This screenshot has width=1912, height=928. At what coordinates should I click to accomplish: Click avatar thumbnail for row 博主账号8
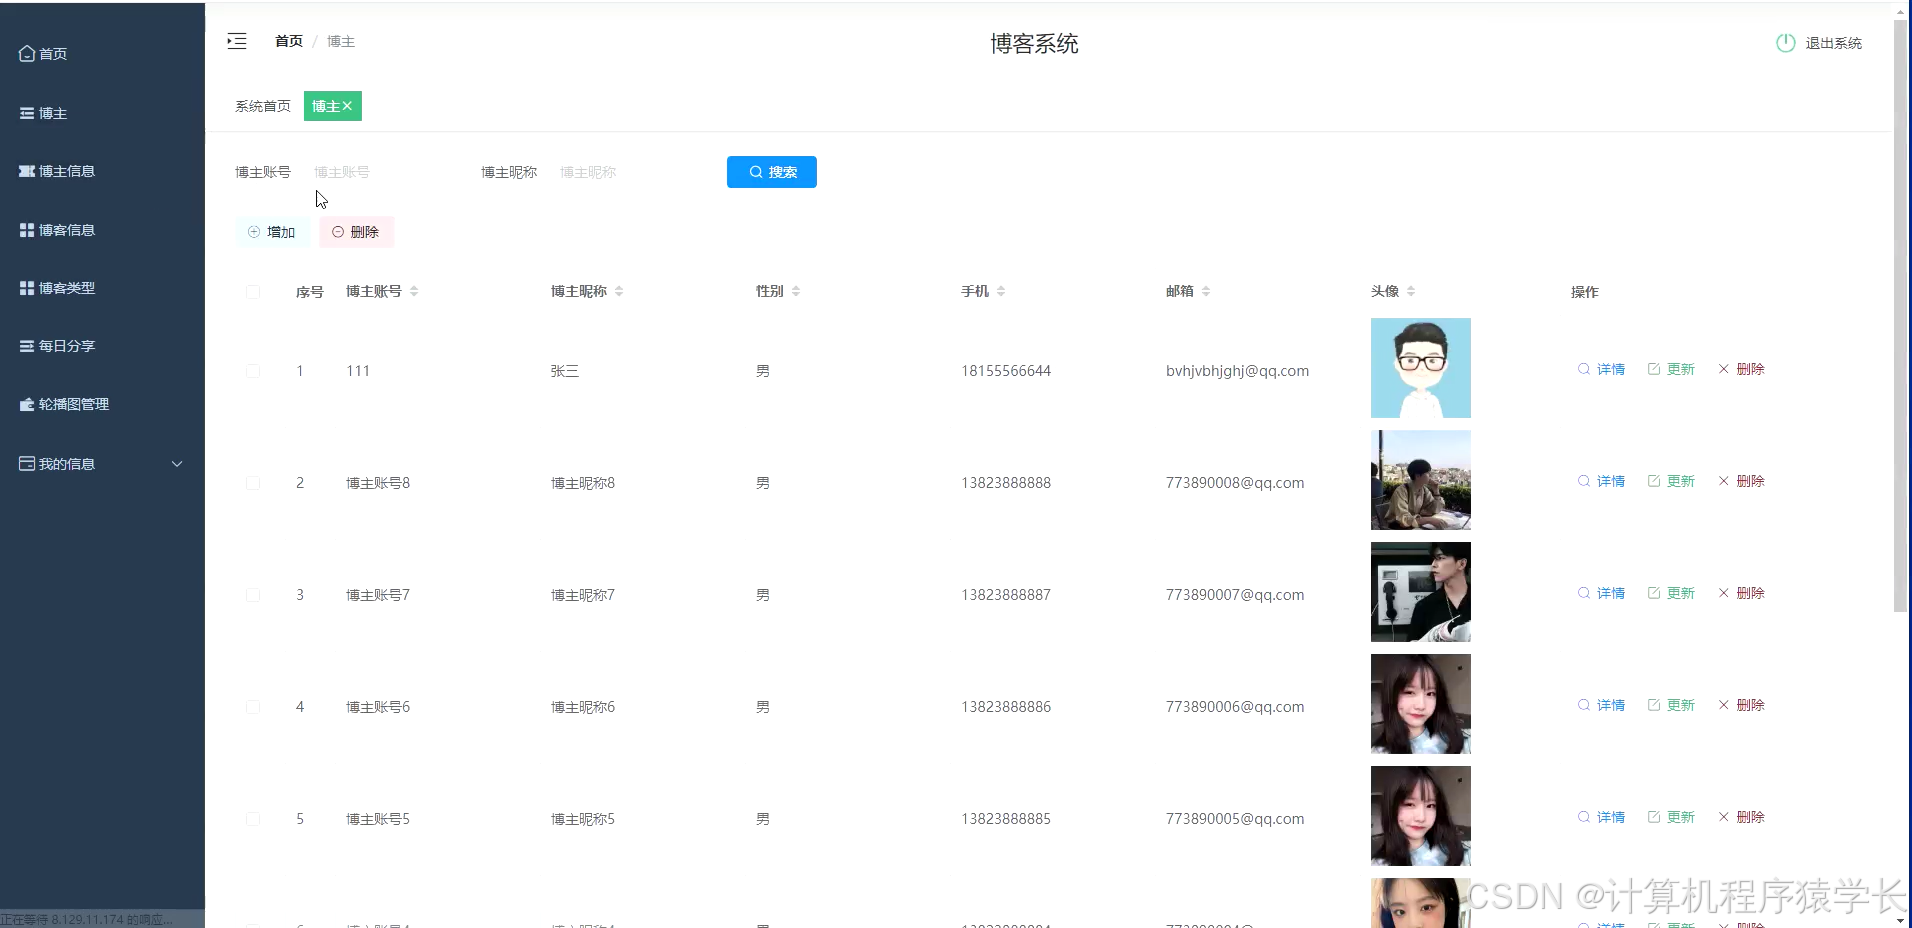click(1421, 480)
